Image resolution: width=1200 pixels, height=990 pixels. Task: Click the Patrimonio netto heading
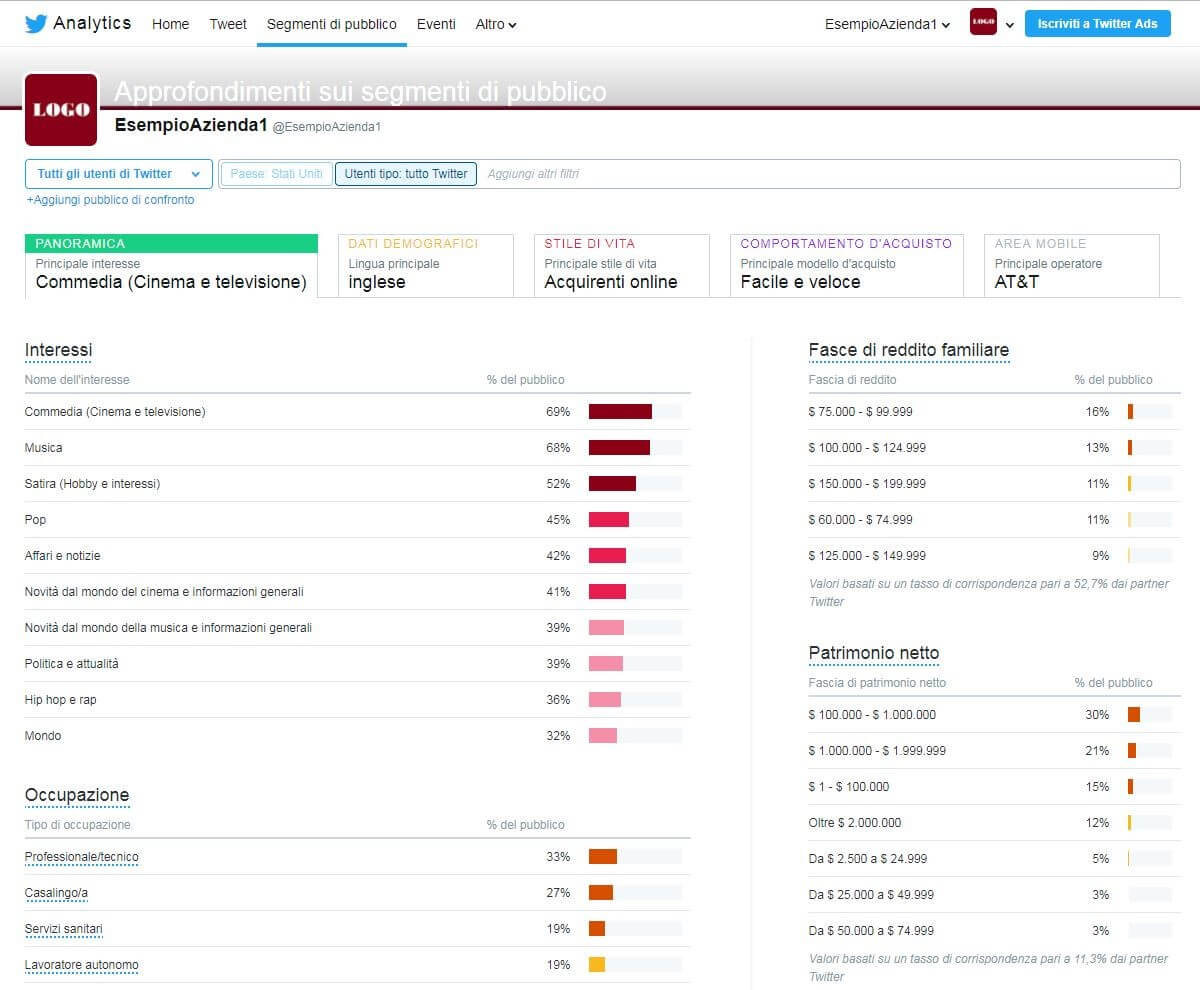(x=874, y=654)
